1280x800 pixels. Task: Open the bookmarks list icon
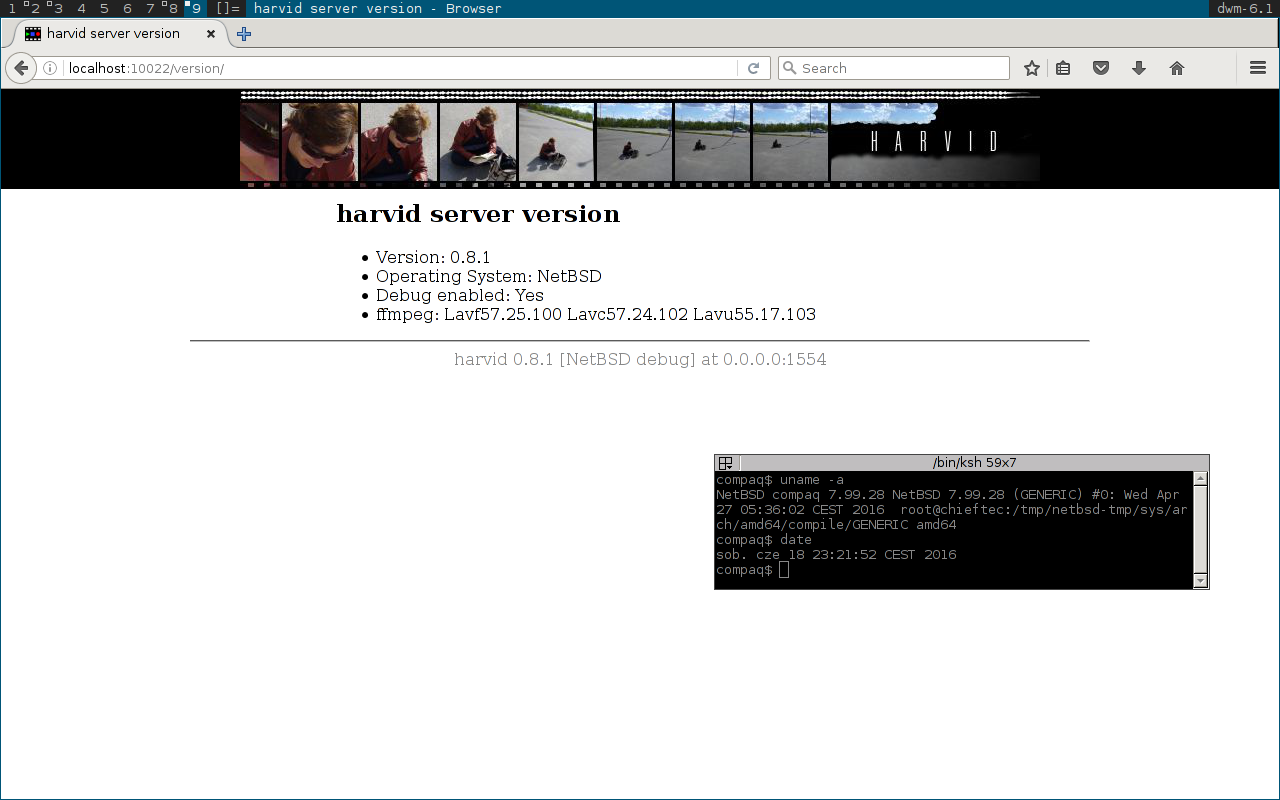[x=1063, y=68]
